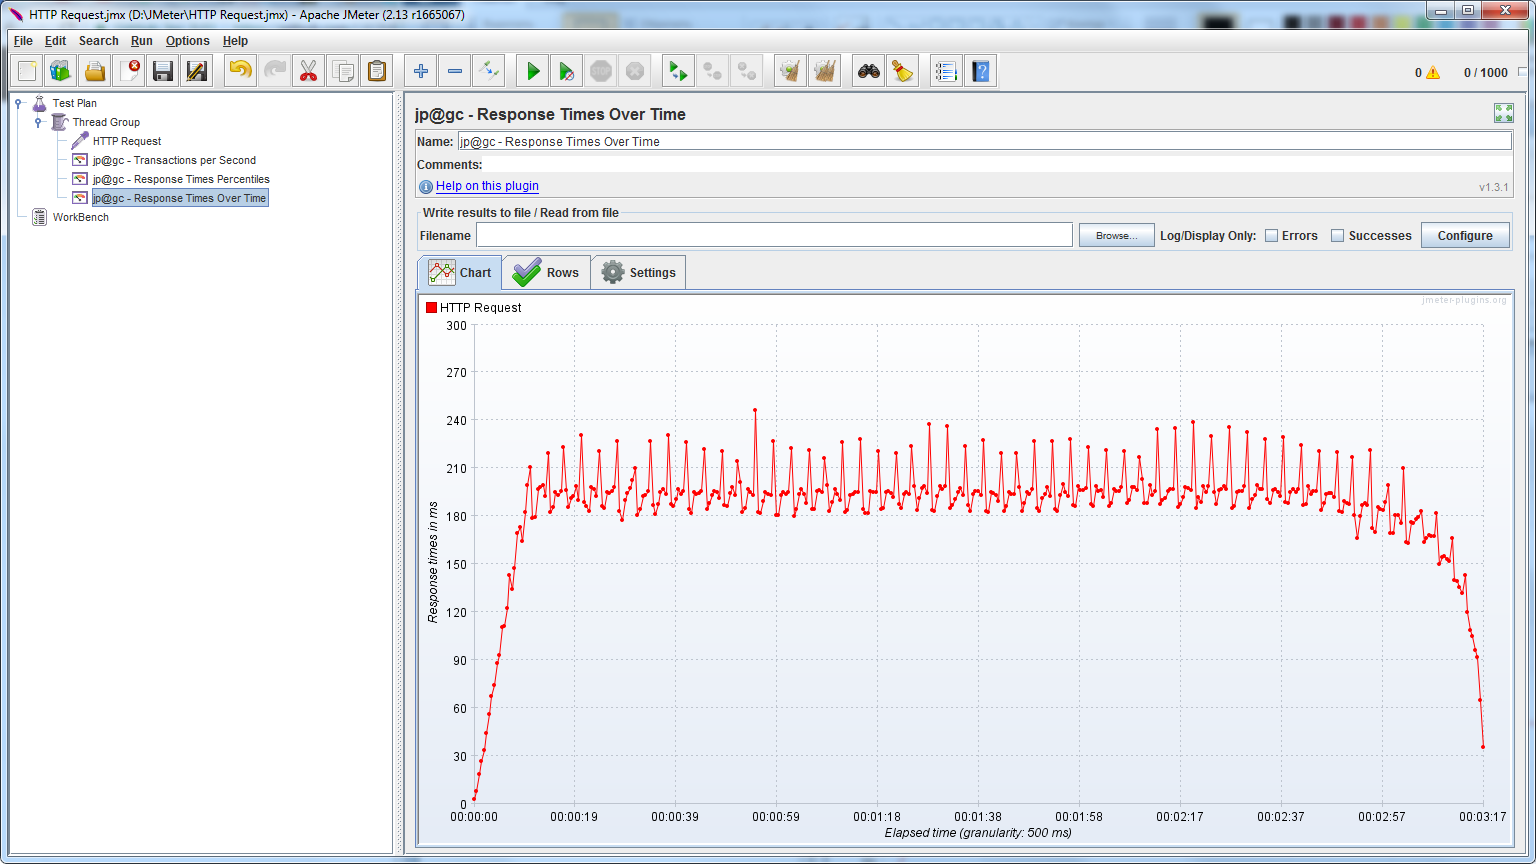Select HTTP Request in tree
The height and width of the screenshot is (864, 1536).
pos(127,141)
